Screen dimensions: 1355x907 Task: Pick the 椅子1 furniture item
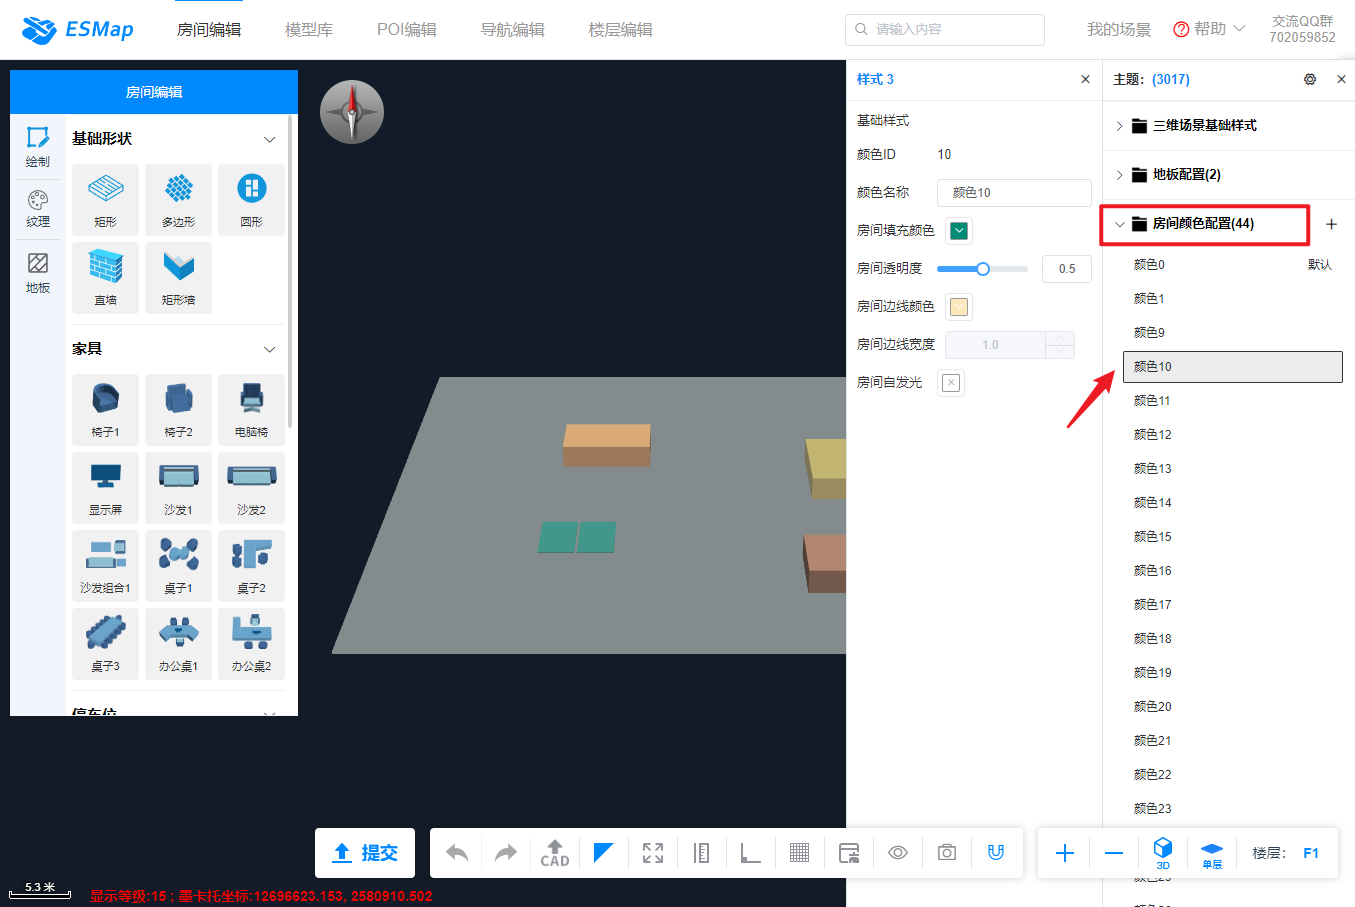(105, 410)
